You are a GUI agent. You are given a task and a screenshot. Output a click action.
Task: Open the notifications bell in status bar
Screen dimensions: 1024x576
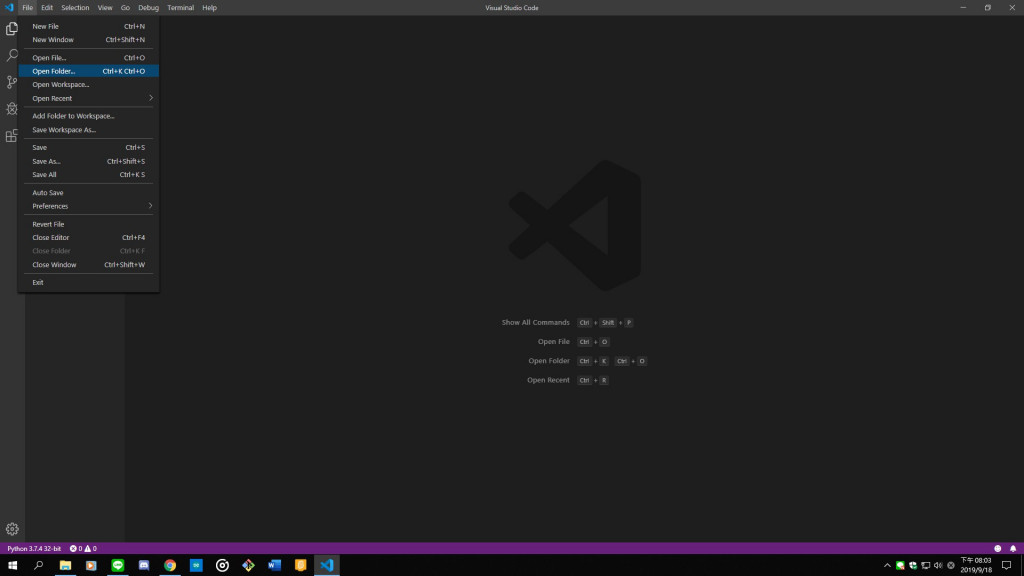coord(1013,549)
